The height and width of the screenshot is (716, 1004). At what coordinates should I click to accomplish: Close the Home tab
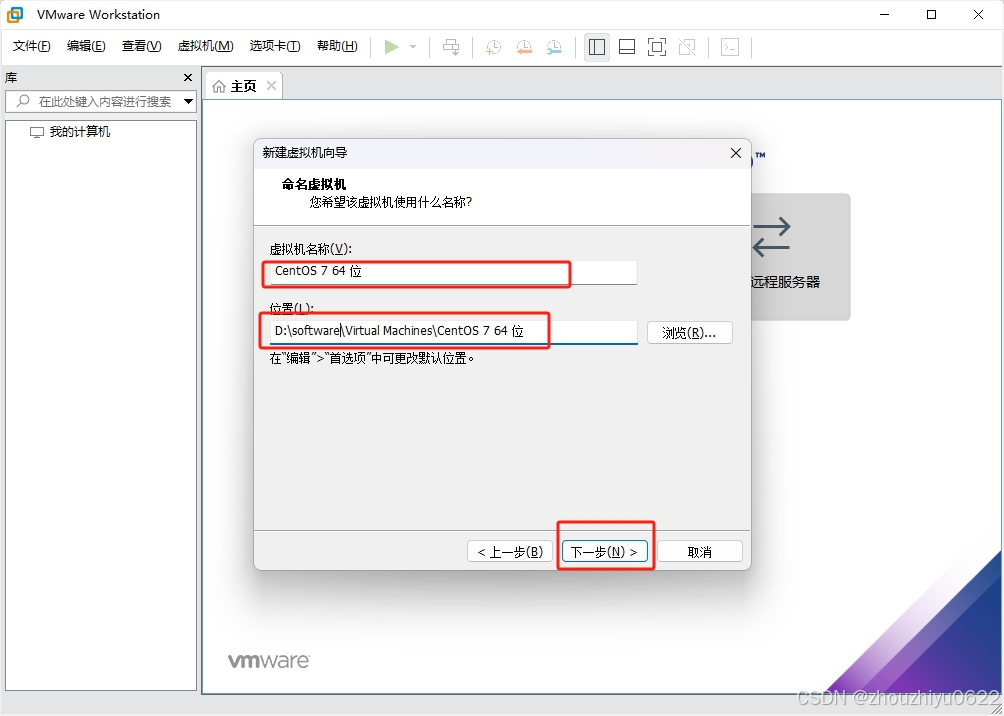click(x=271, y=85)
